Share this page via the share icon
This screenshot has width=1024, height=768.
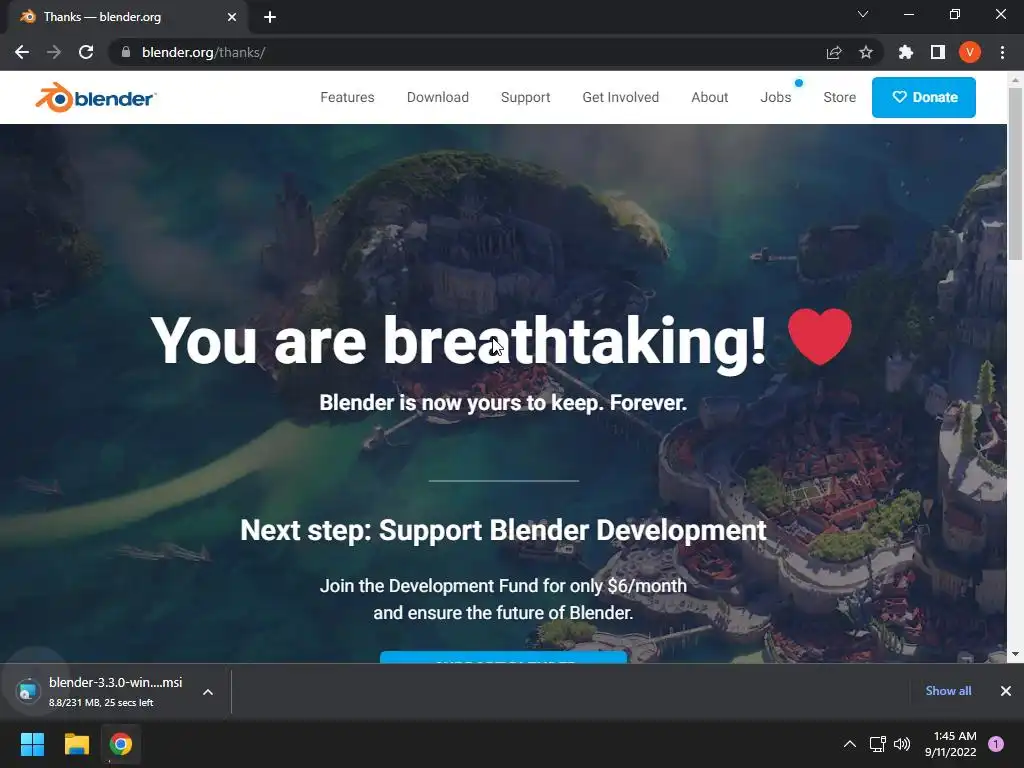(833, 52)
